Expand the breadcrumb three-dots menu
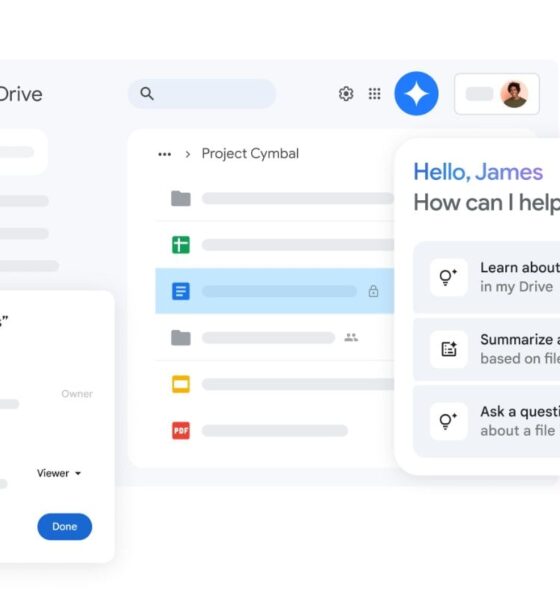This screenshot has width=560, height=600. coord(165,154)
